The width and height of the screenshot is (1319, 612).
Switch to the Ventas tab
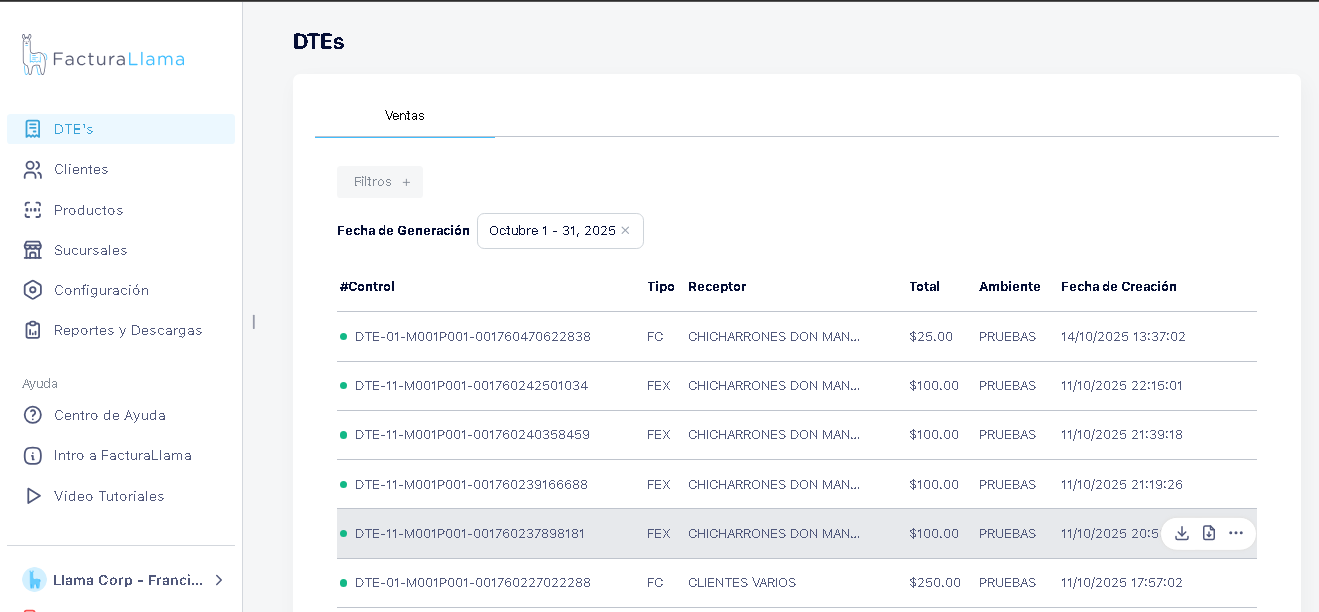point(404,116)
